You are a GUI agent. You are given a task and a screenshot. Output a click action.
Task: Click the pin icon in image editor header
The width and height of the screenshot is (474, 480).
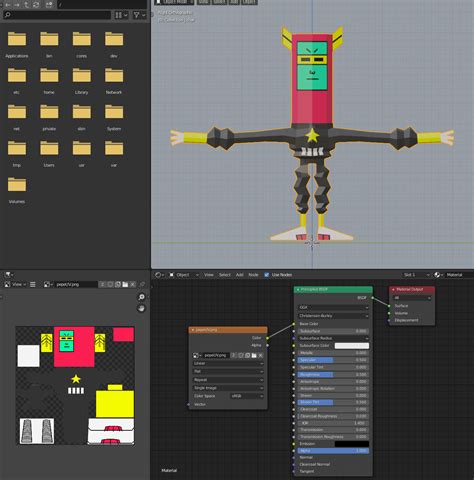[142, 284]
